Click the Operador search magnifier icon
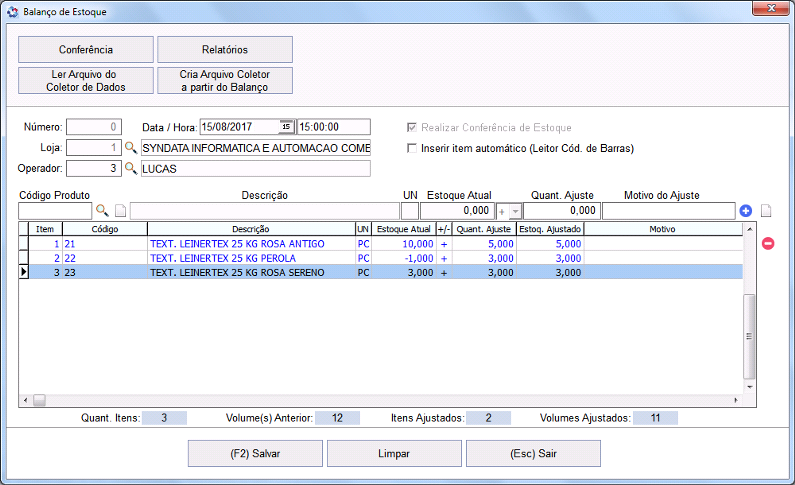This screenshot has width=795, height=485. 131,168
